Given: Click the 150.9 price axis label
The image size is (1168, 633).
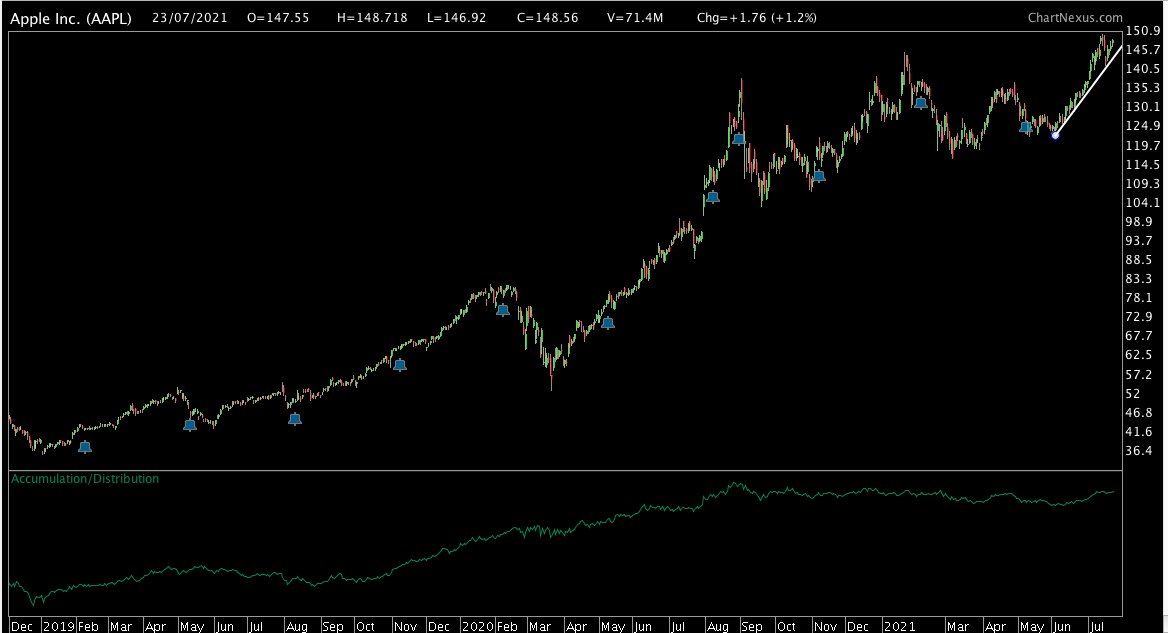Looking at the screenshot, I should pos(1143,31).
